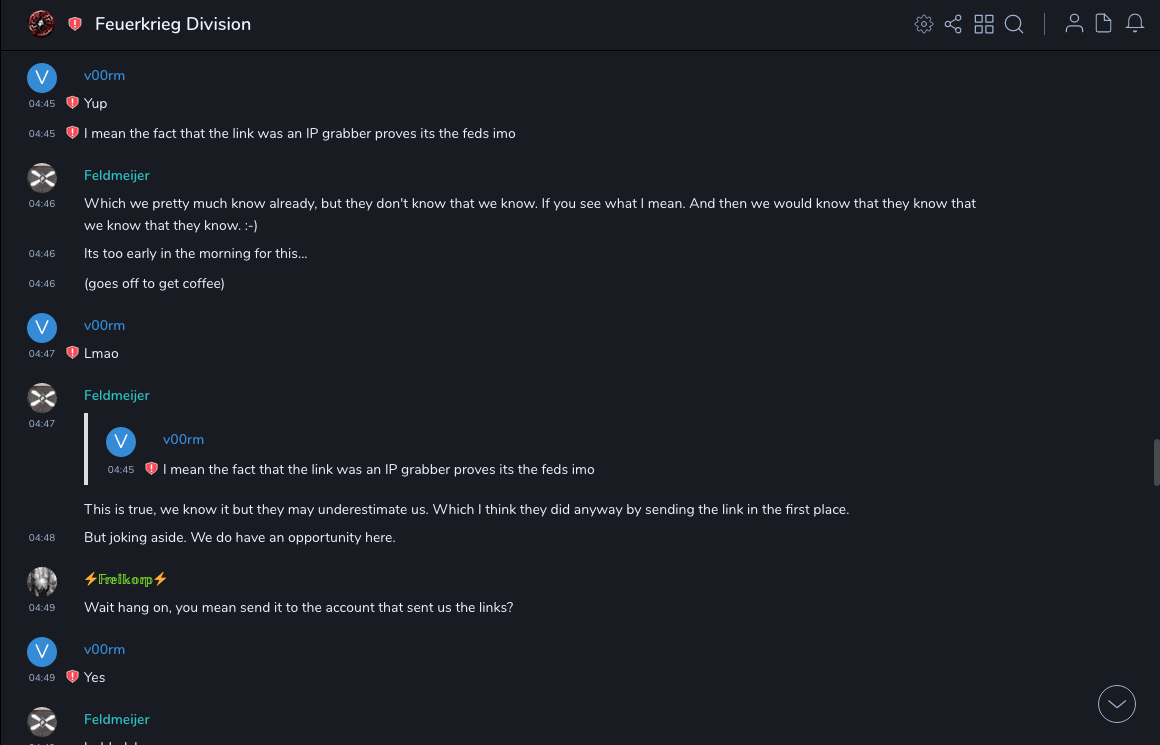The image size is (1160, 745).
Task: Open notifications bell icon
Action: (1135, 24)
